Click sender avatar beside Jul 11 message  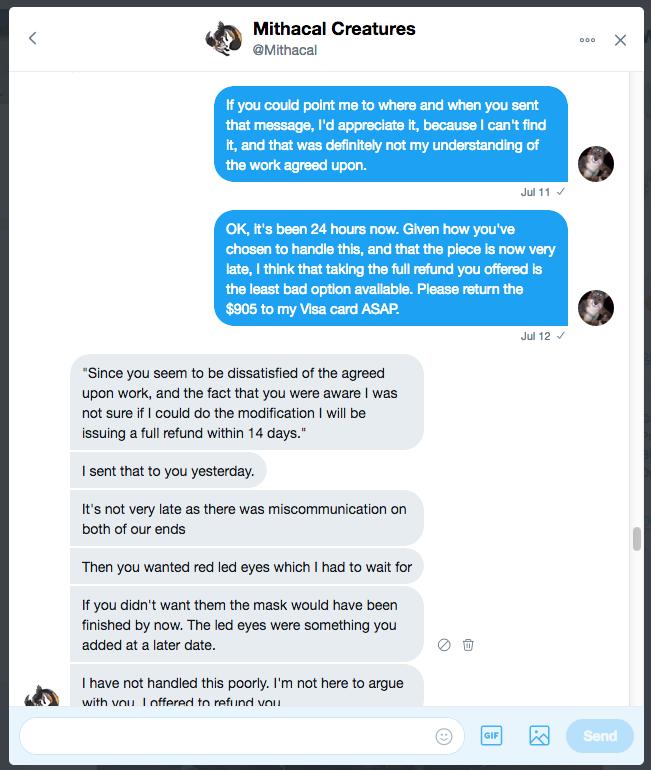(x=596, y=163)
